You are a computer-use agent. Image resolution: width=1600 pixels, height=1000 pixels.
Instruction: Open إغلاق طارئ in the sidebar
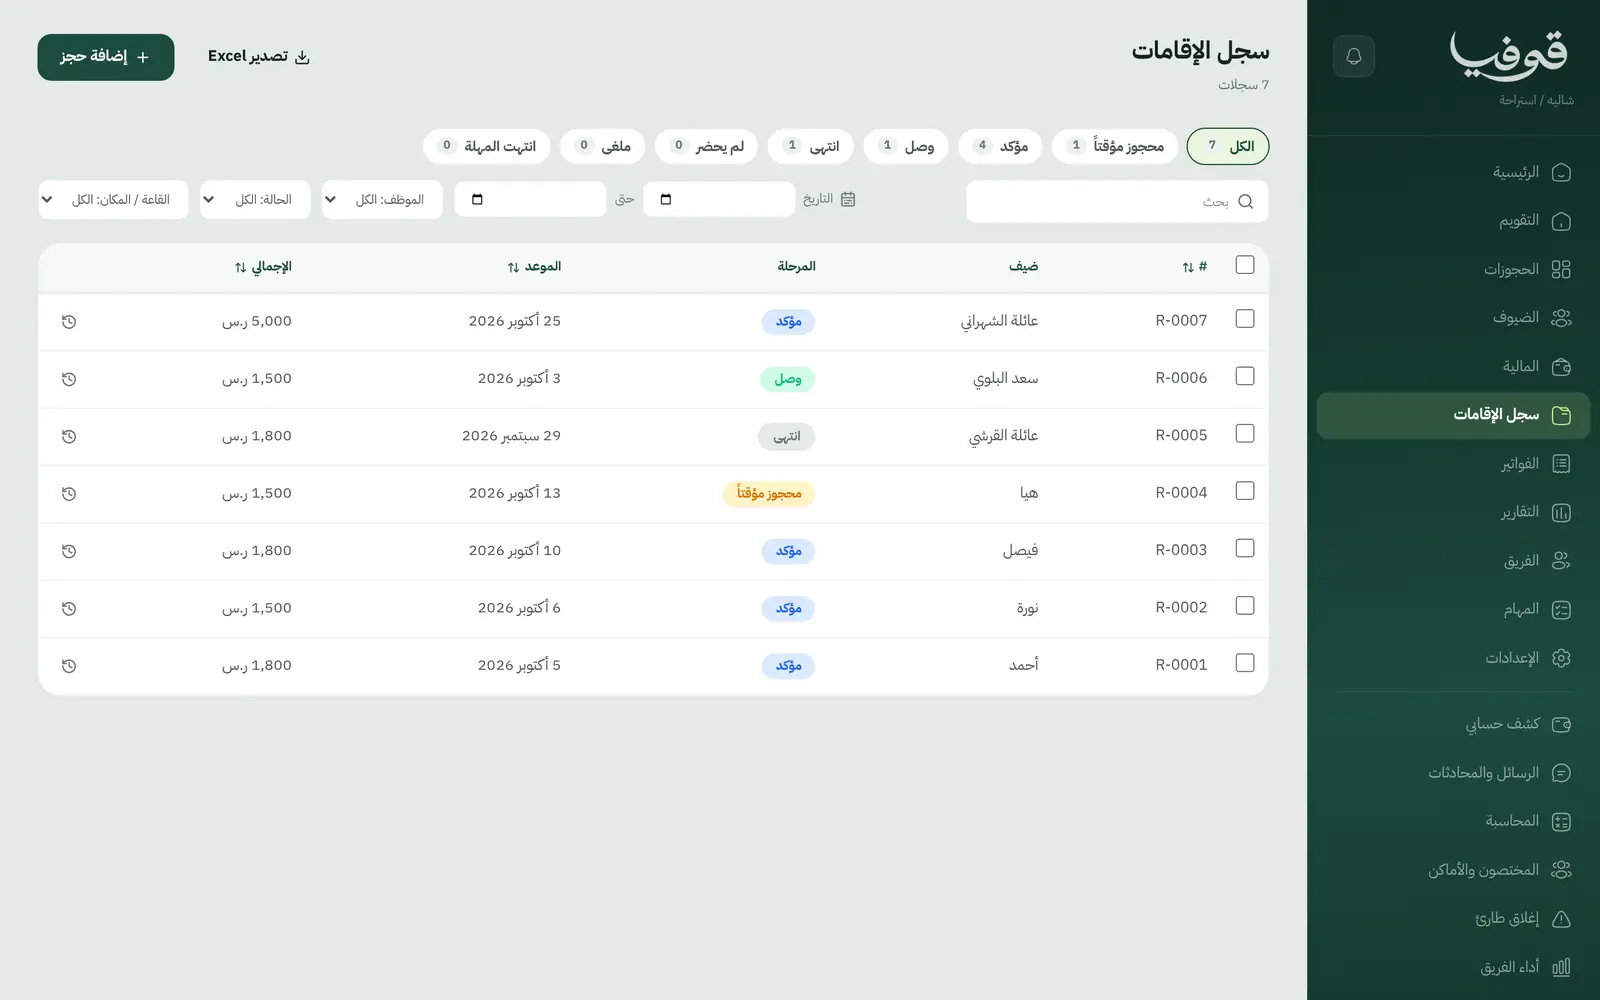click(1453, 919)
